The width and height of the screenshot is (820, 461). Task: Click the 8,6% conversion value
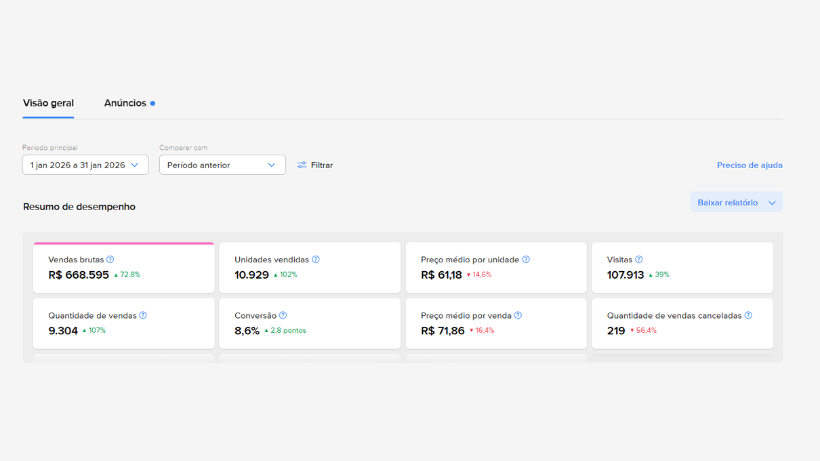point(247,331)
